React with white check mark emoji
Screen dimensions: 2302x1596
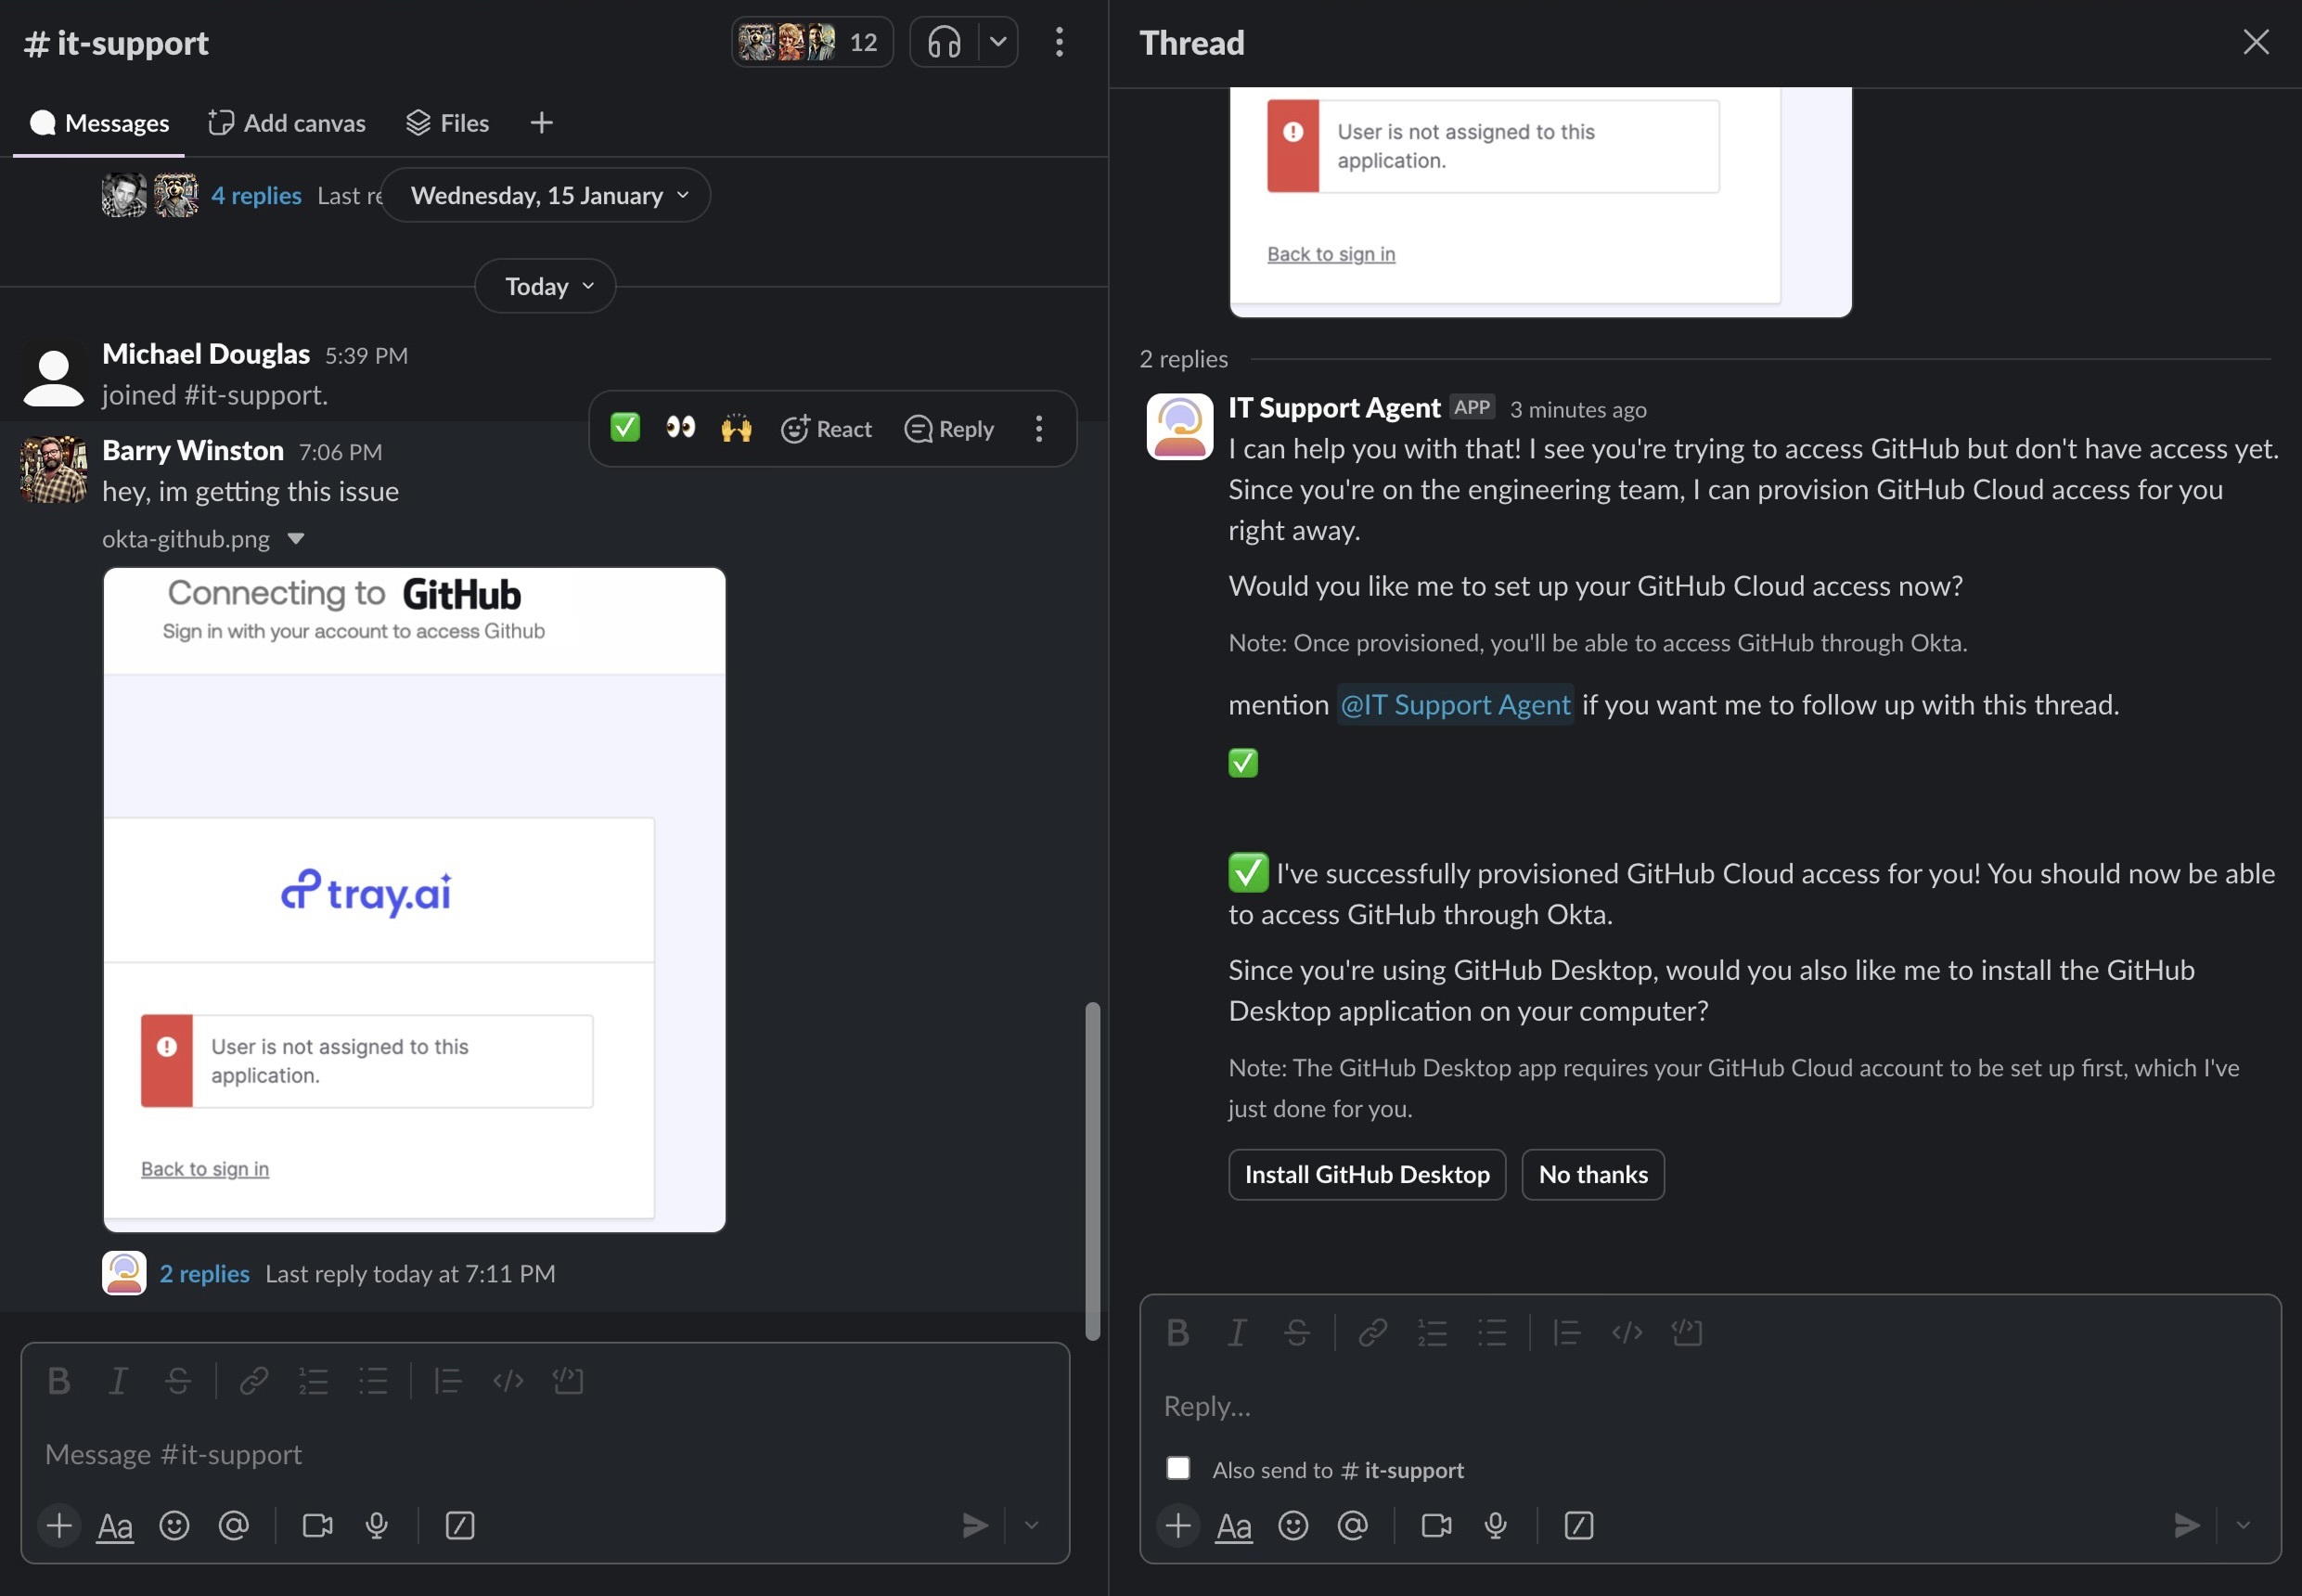(x=625, y=428)
